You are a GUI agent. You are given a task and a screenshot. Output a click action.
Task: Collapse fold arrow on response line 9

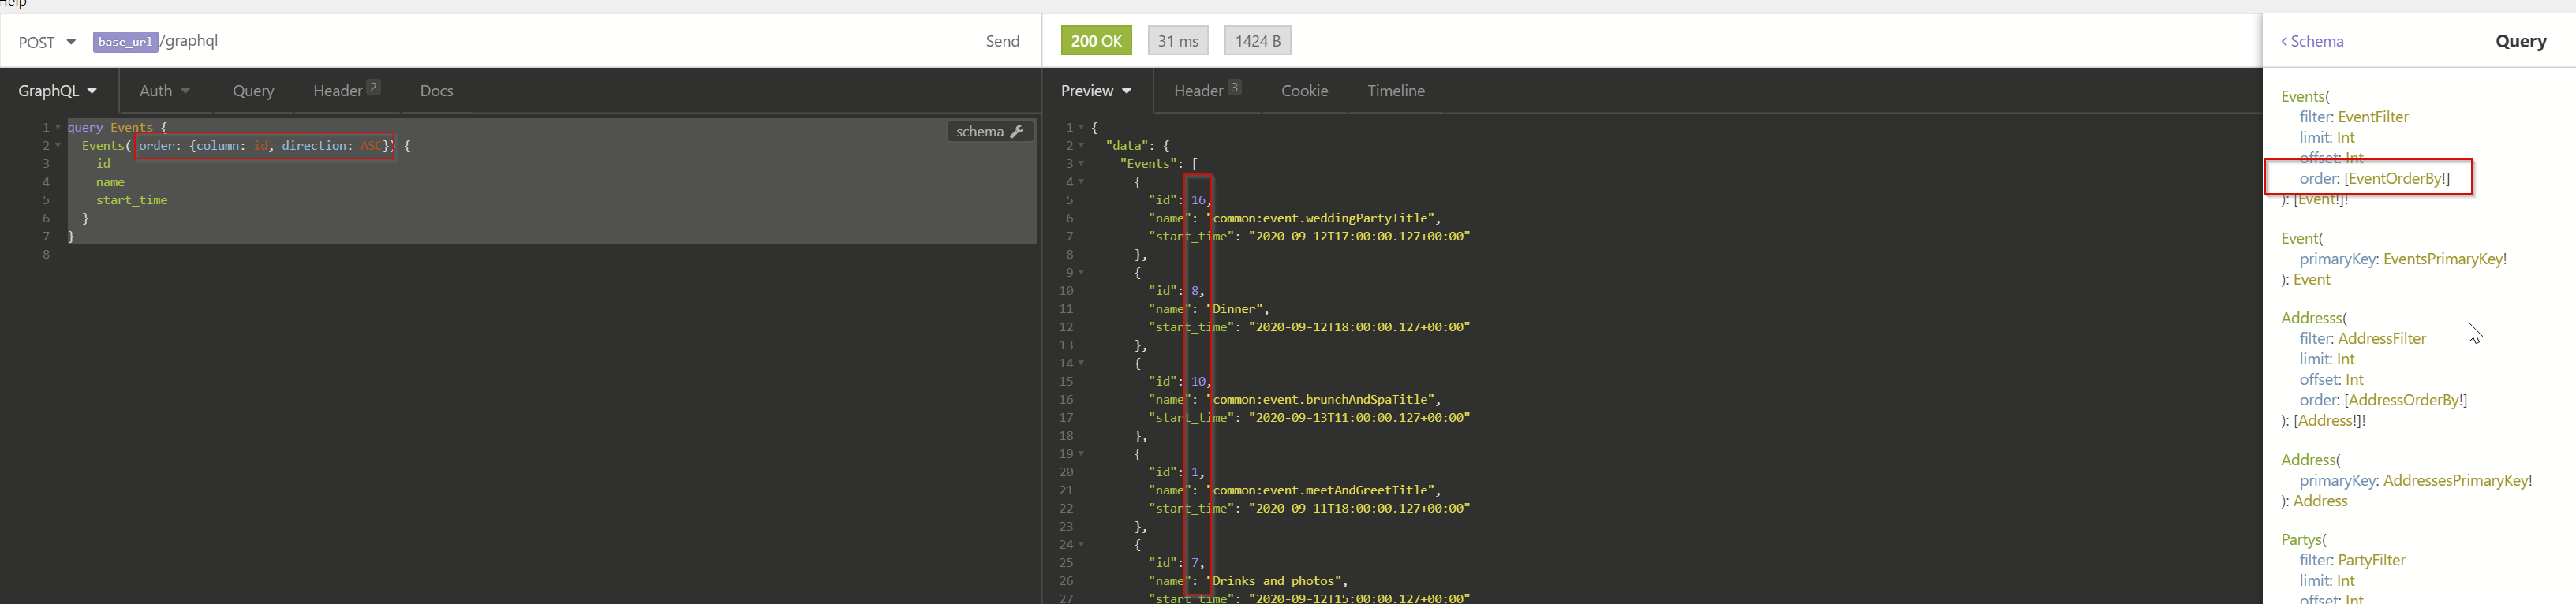coord(1081,273)
